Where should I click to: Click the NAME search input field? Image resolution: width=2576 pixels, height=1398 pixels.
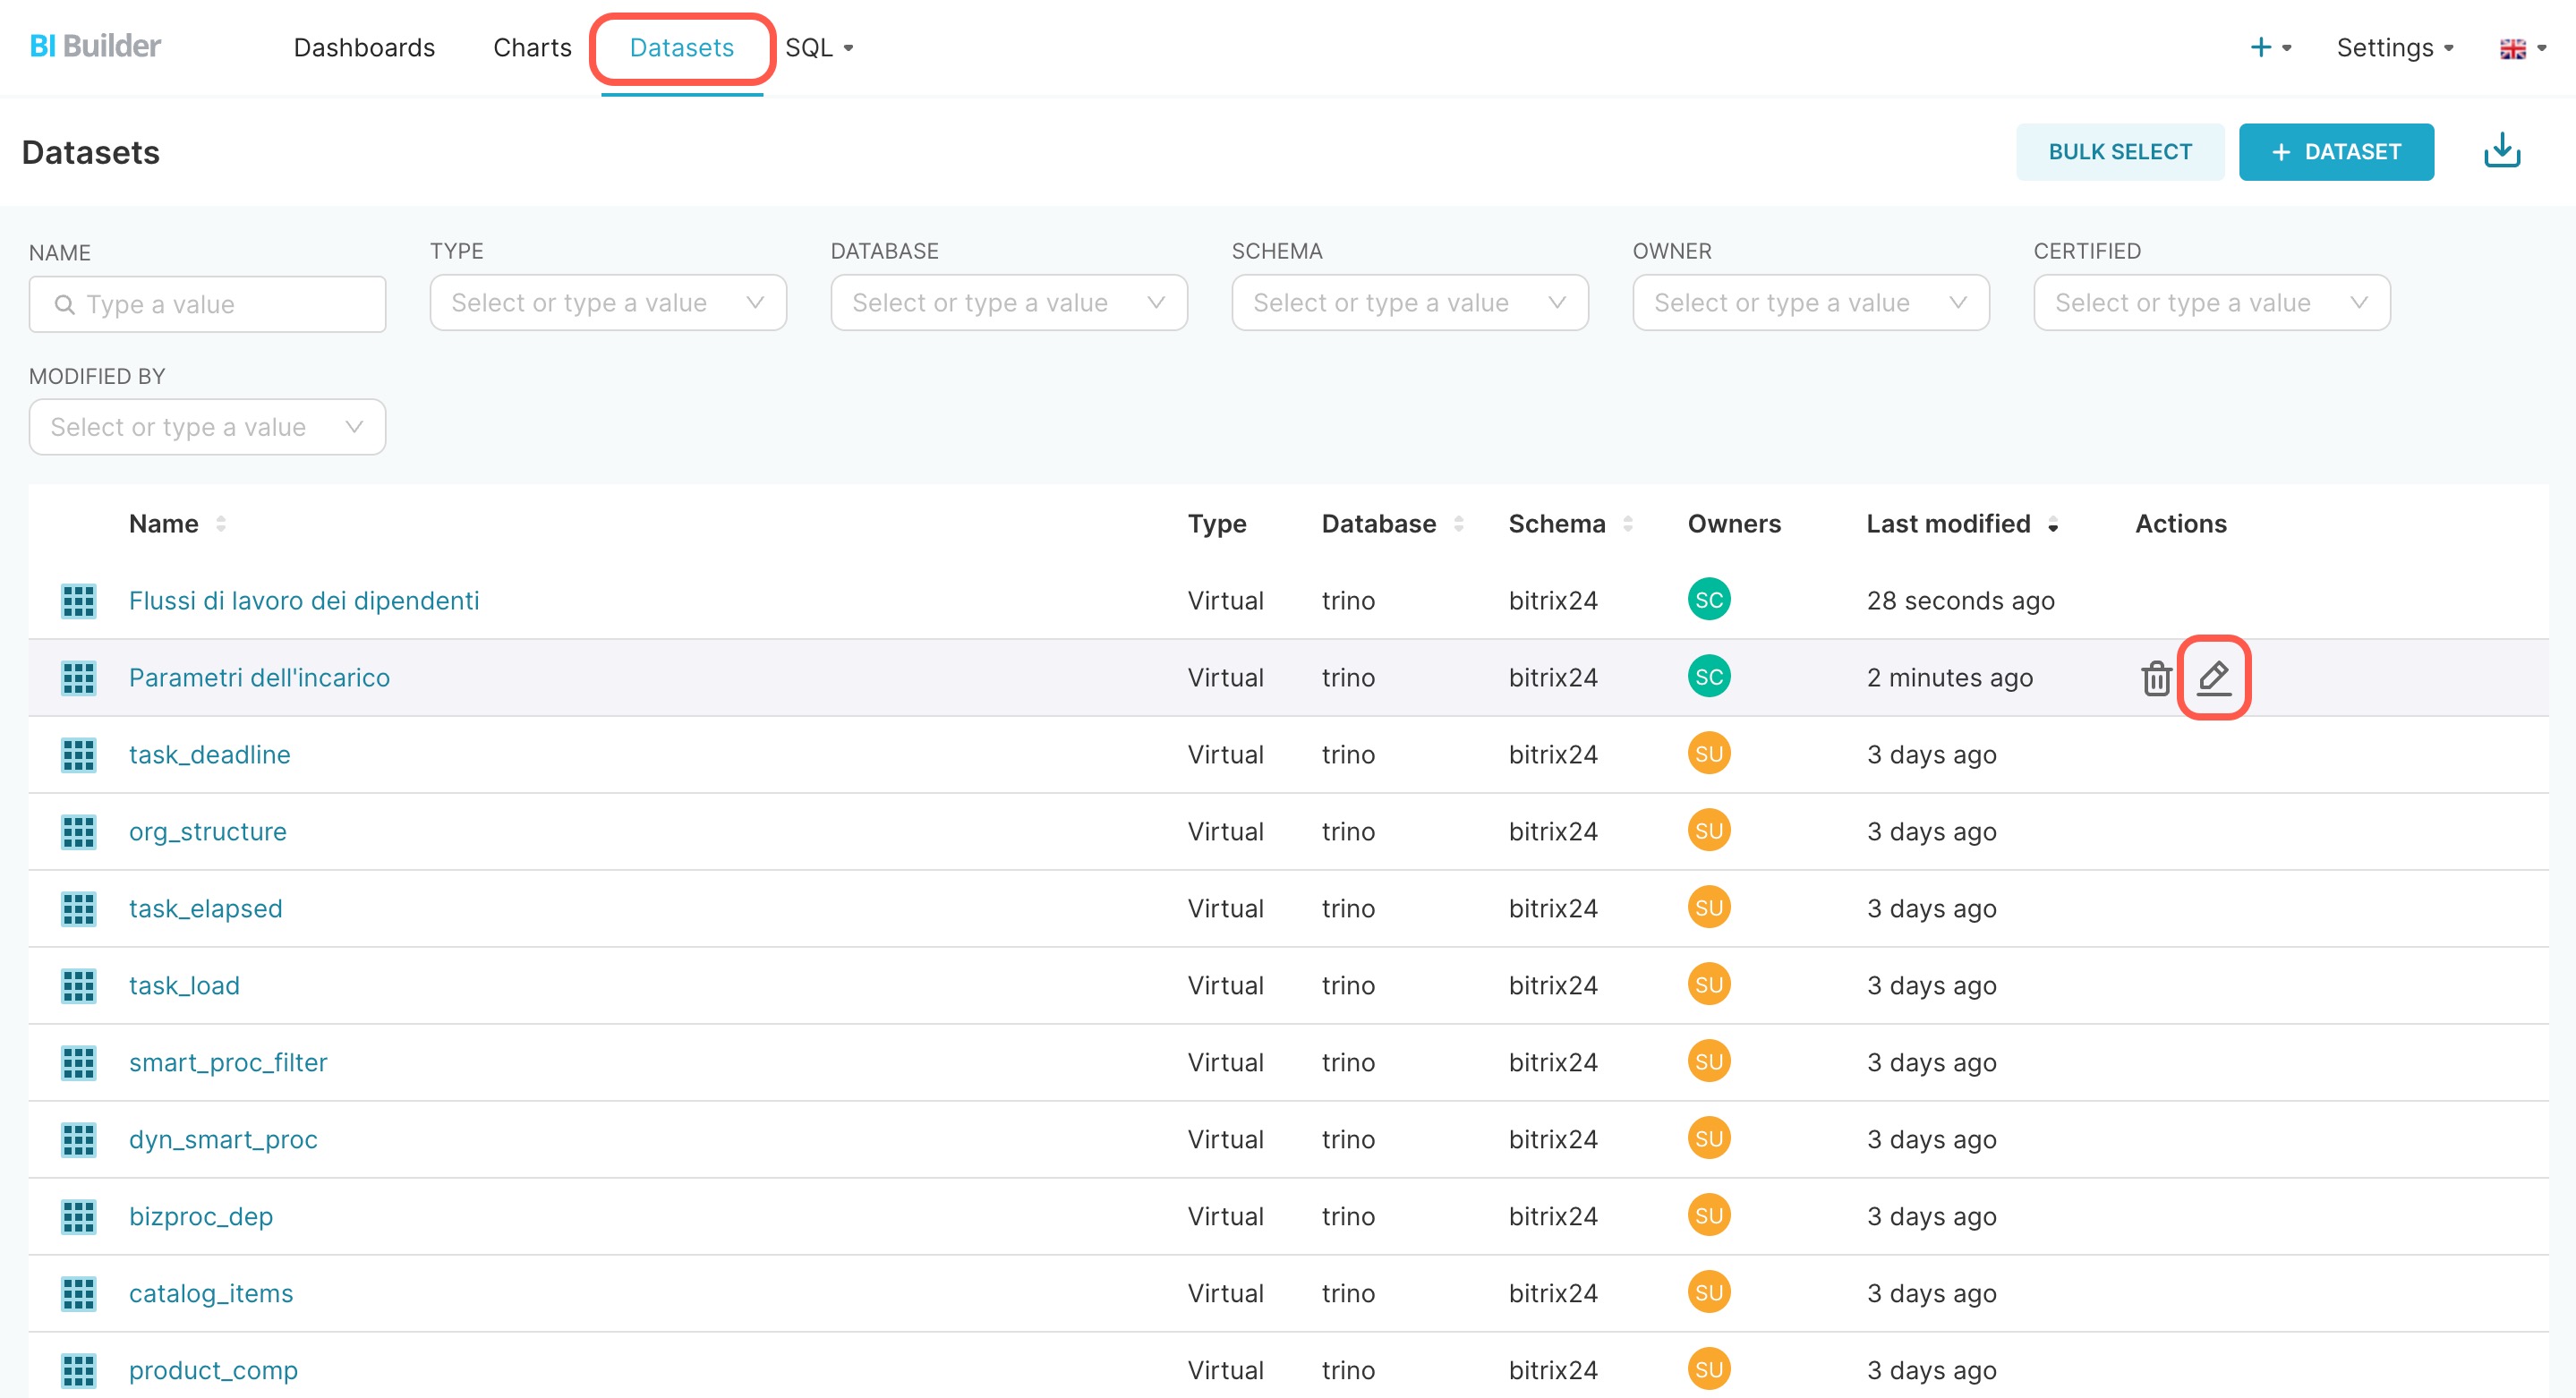point(207,304)
